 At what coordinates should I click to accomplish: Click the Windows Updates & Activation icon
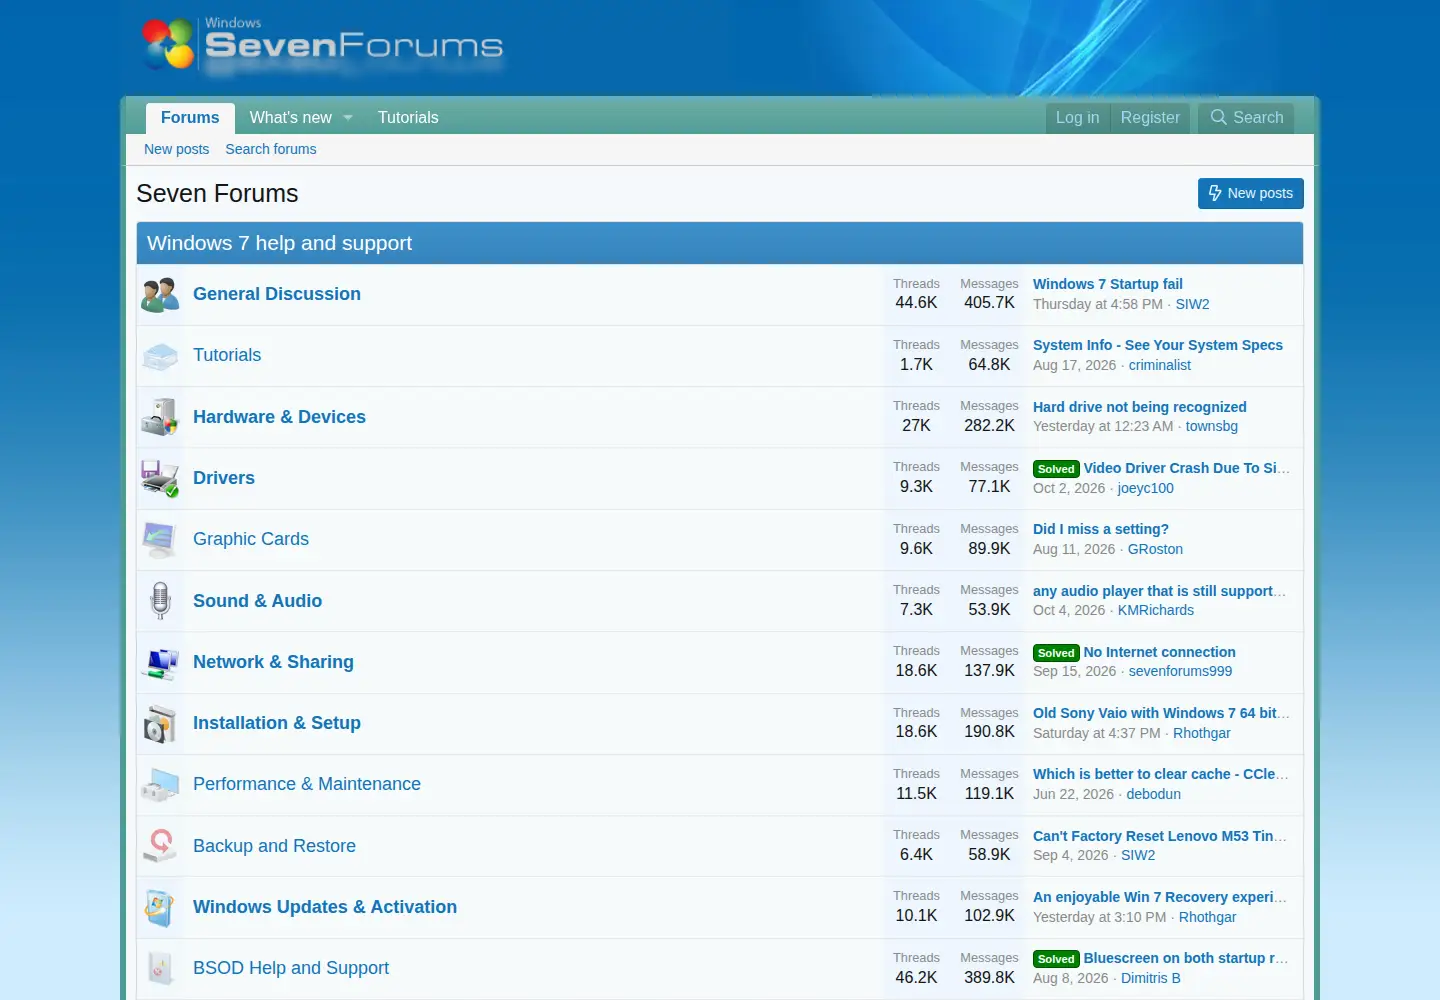(x=160, y=908)
